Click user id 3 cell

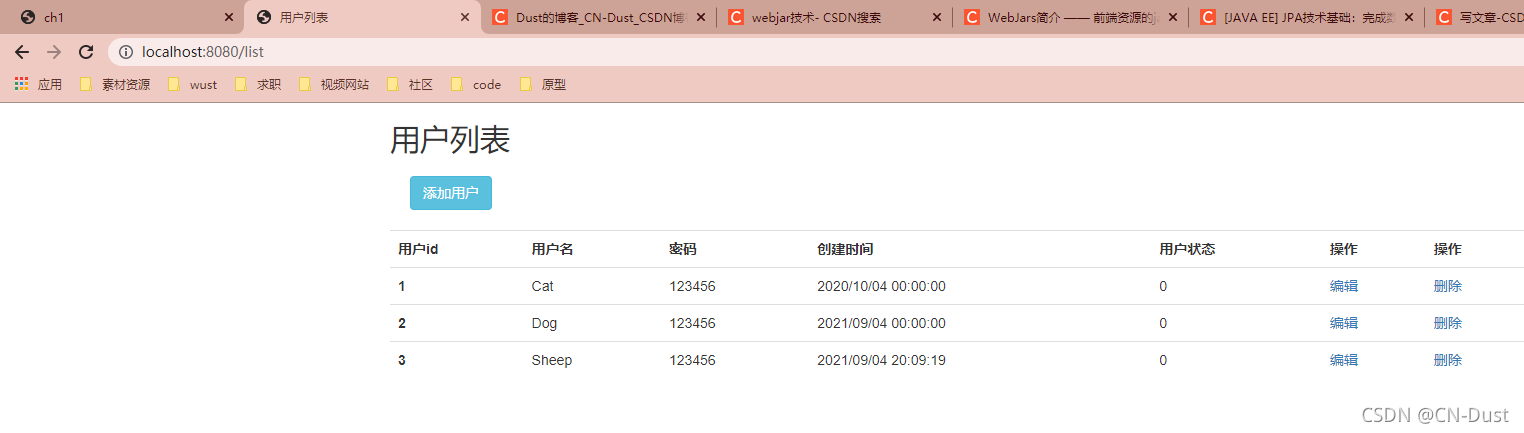point(402,360)
